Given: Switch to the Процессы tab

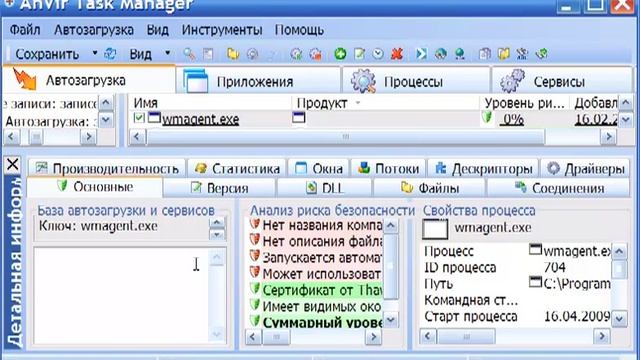Looking at the screenshot, I should click(416, 81).
